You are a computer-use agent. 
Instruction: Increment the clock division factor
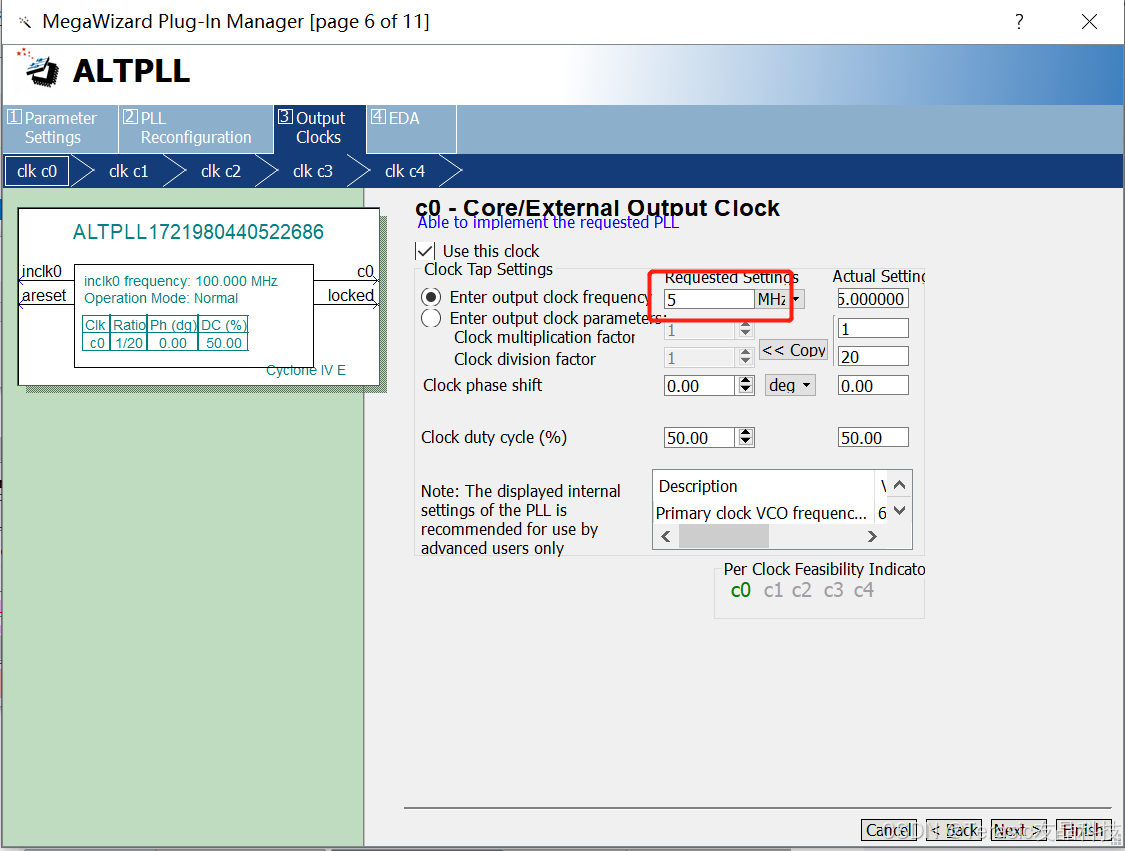[x=745, y=352]
